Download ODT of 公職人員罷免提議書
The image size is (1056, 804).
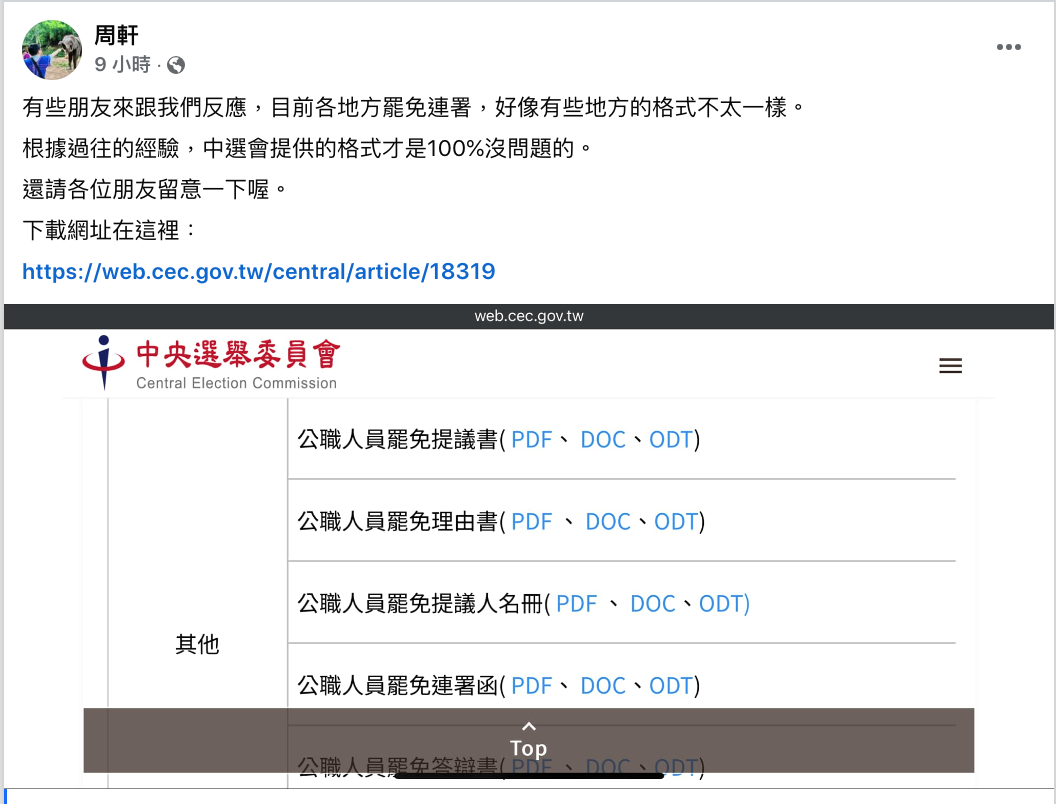tap(671, 440)
